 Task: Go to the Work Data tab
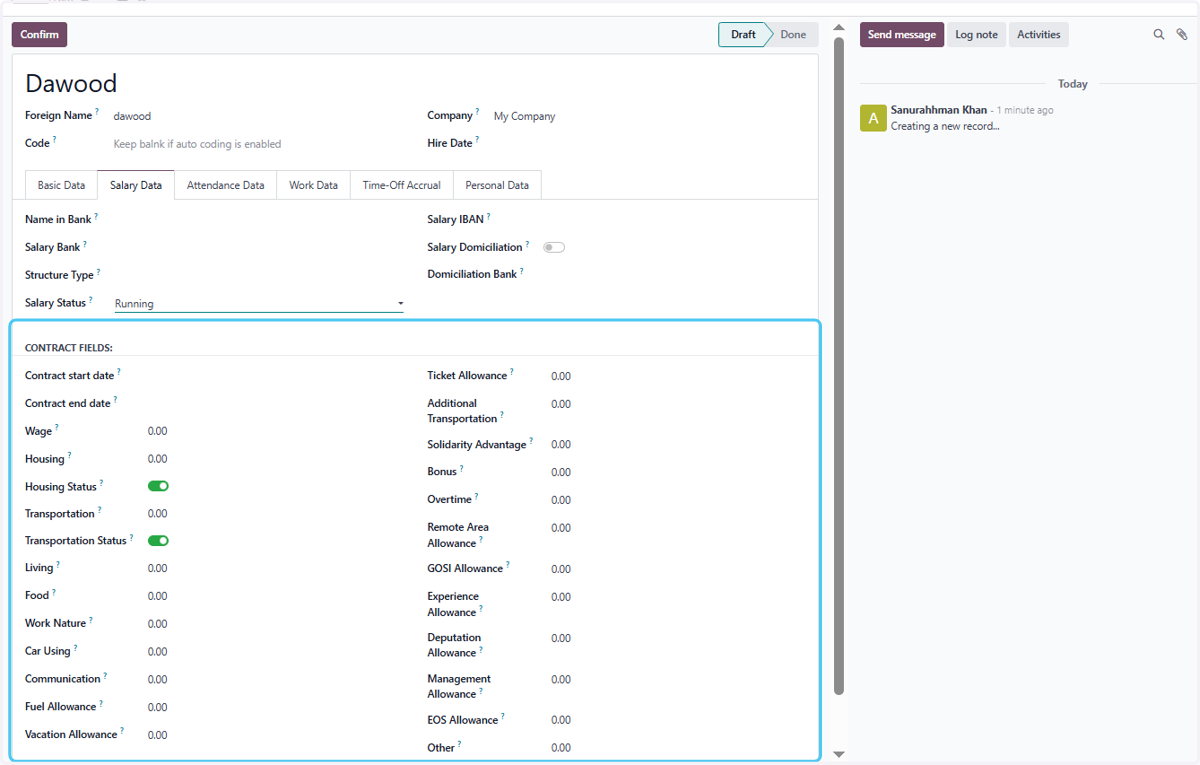coord(313,185)
